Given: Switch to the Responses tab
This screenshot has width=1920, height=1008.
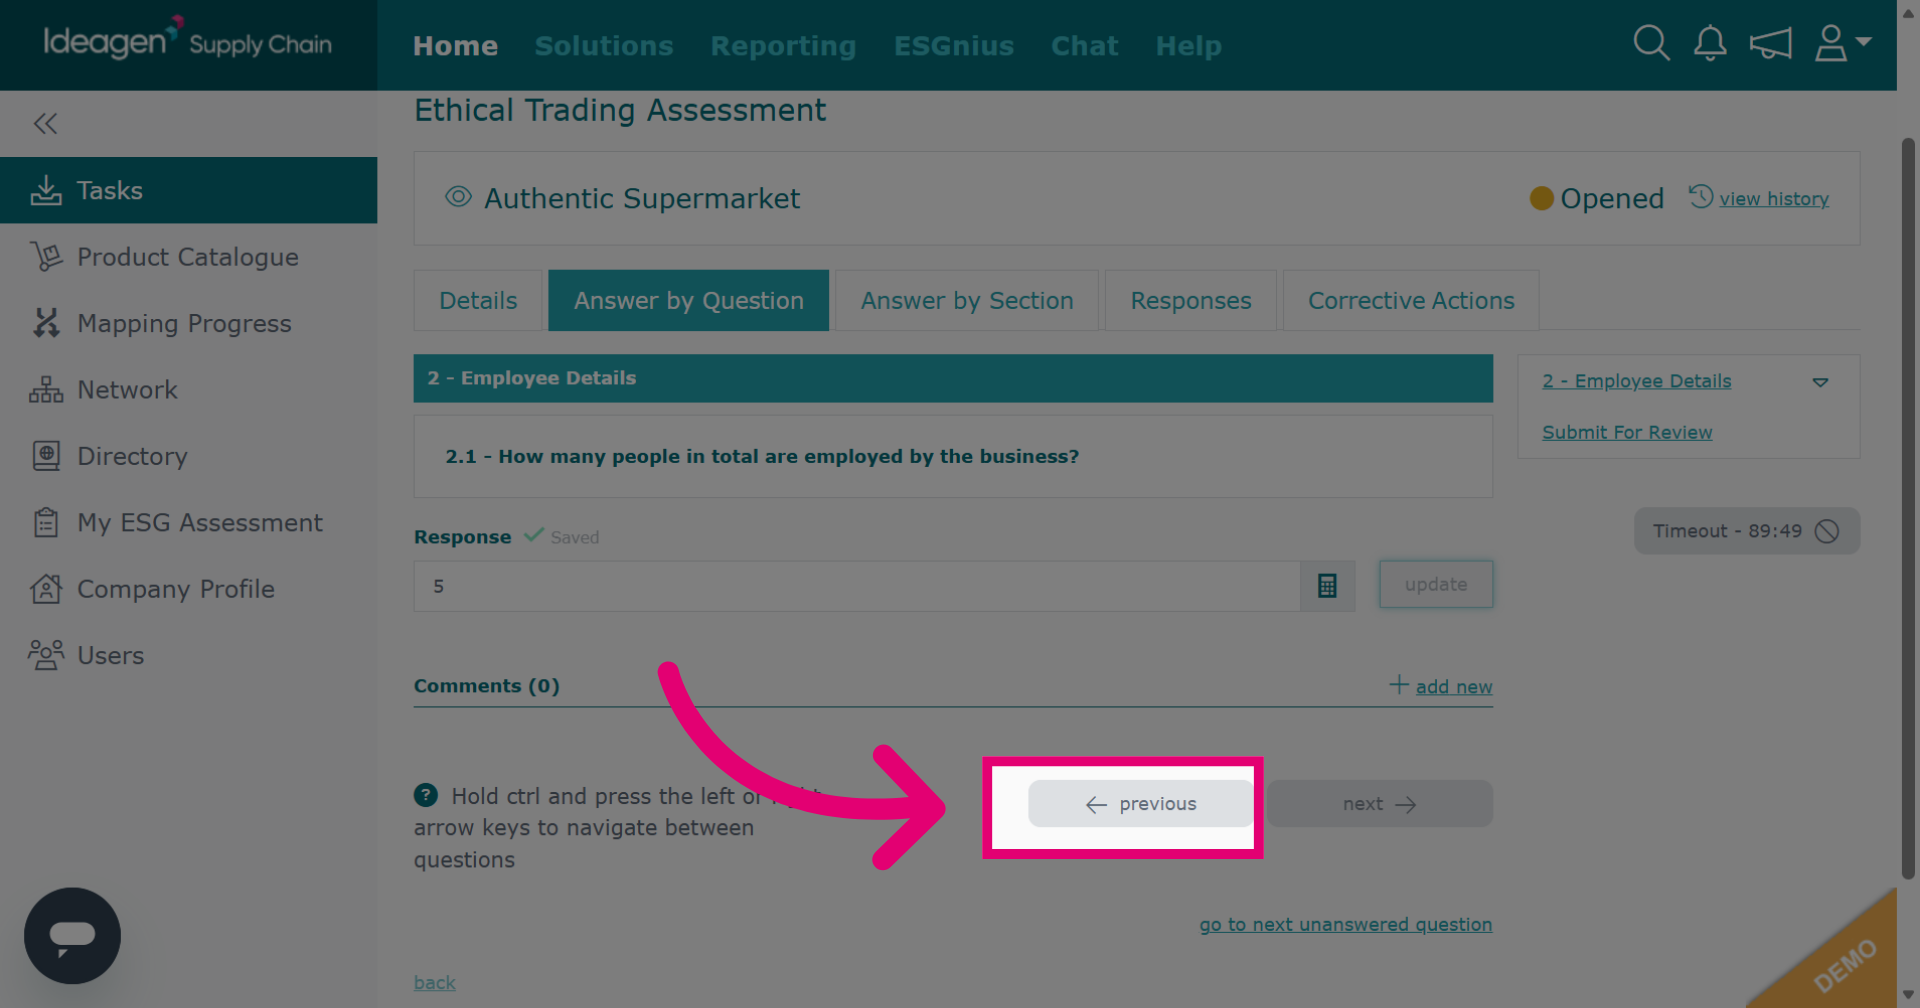Looking at the screenshot, I should (x=1191, y=300).
